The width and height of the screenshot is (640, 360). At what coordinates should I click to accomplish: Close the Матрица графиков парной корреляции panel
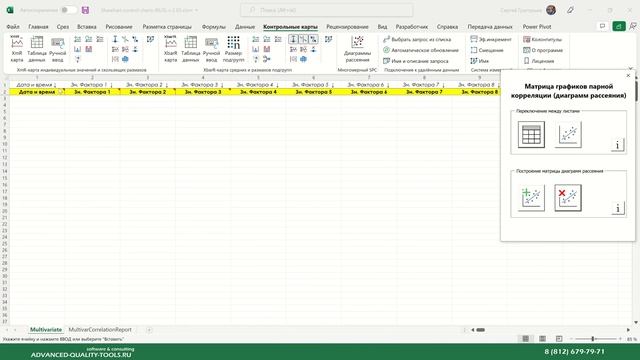(628, 76)
